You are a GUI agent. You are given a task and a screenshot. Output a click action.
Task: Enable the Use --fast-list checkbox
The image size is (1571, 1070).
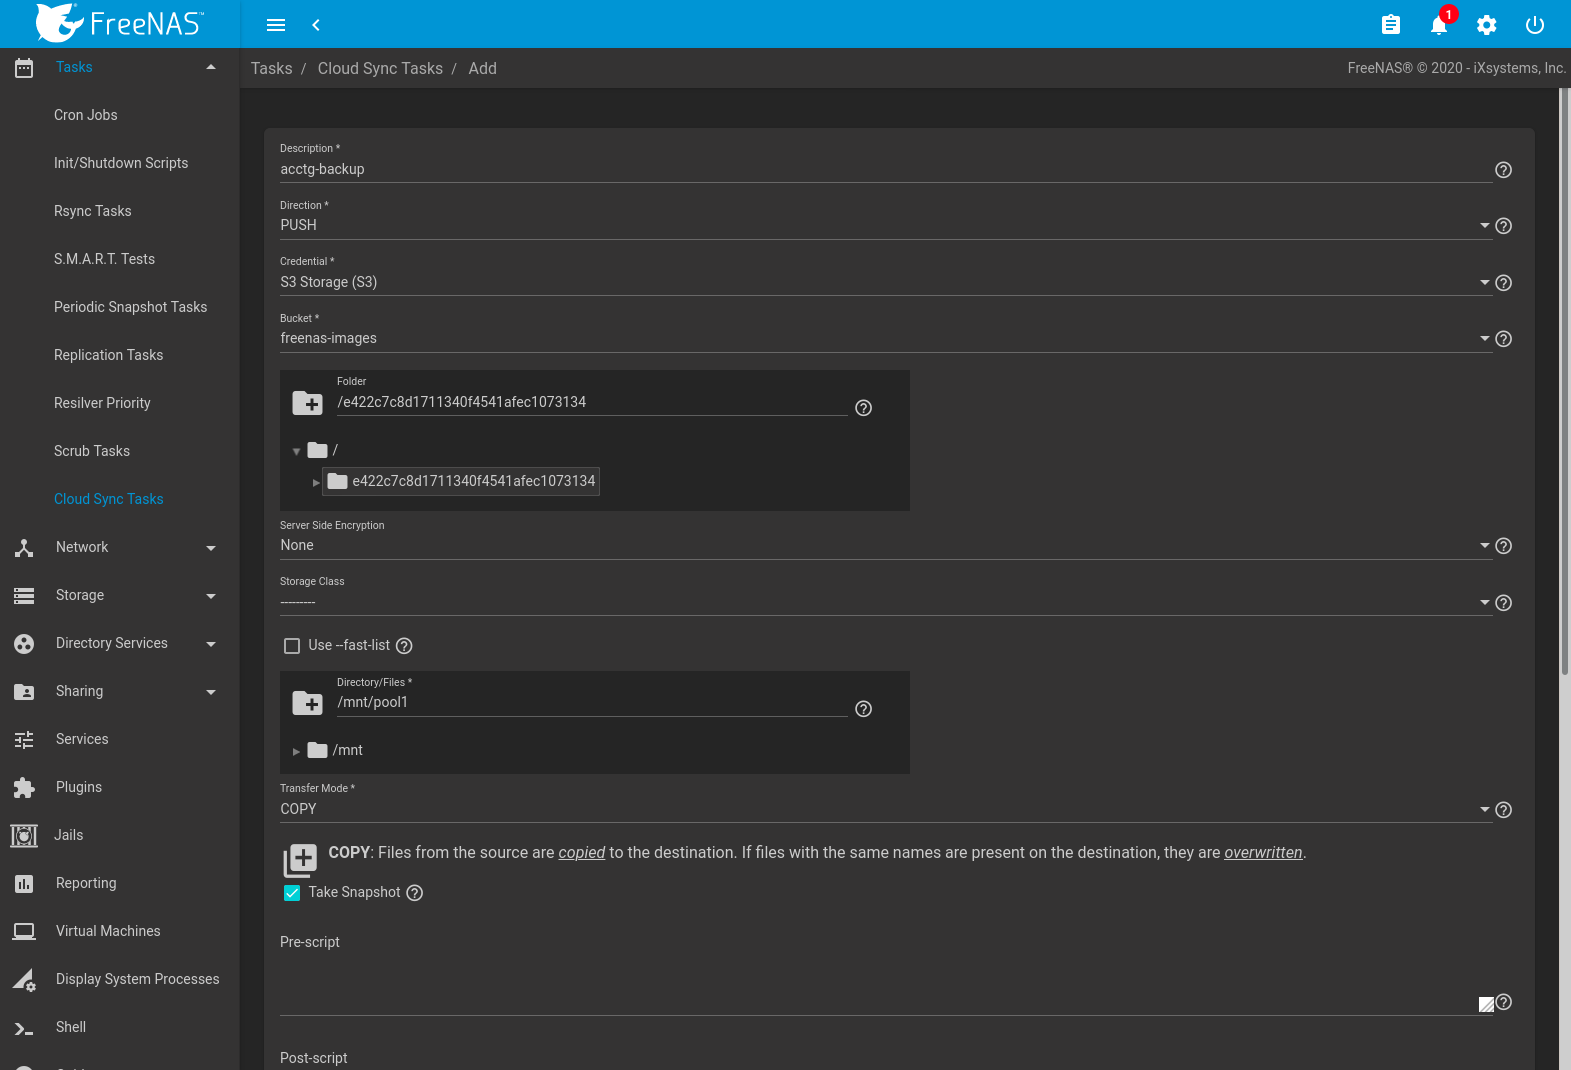click(x=292, y=646)
